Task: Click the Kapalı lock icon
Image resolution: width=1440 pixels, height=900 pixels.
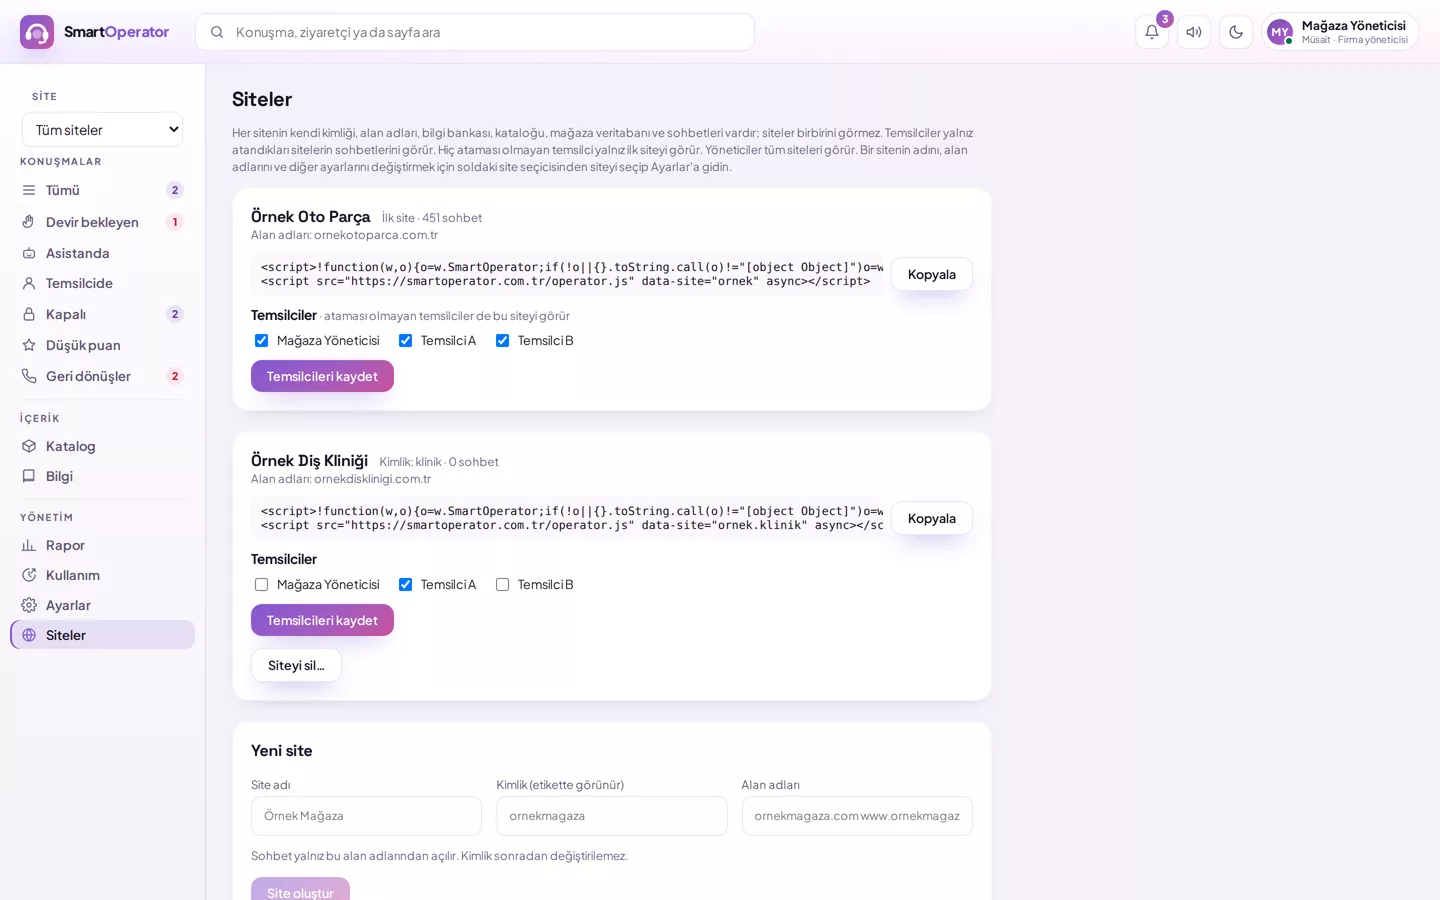Action: point(29,314)
